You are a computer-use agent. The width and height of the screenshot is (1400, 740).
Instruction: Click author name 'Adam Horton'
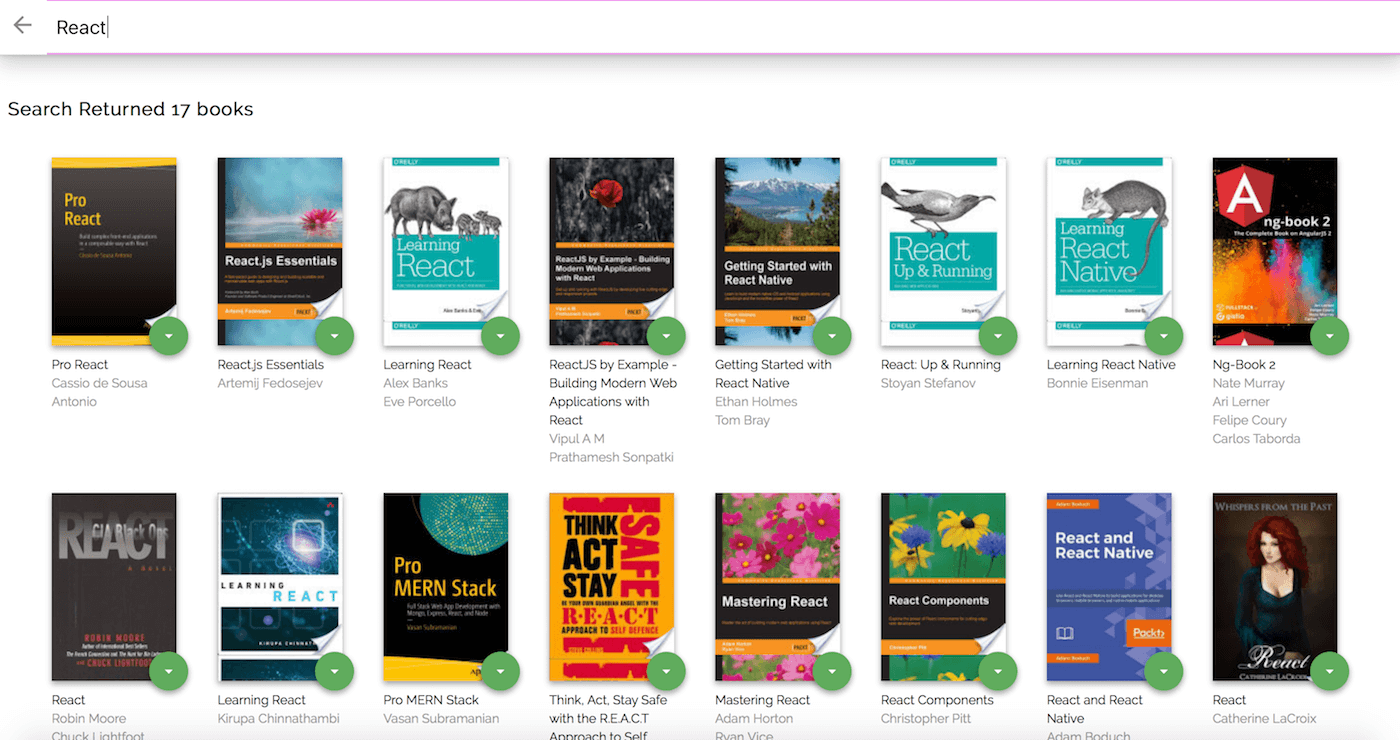coord(754,718)
